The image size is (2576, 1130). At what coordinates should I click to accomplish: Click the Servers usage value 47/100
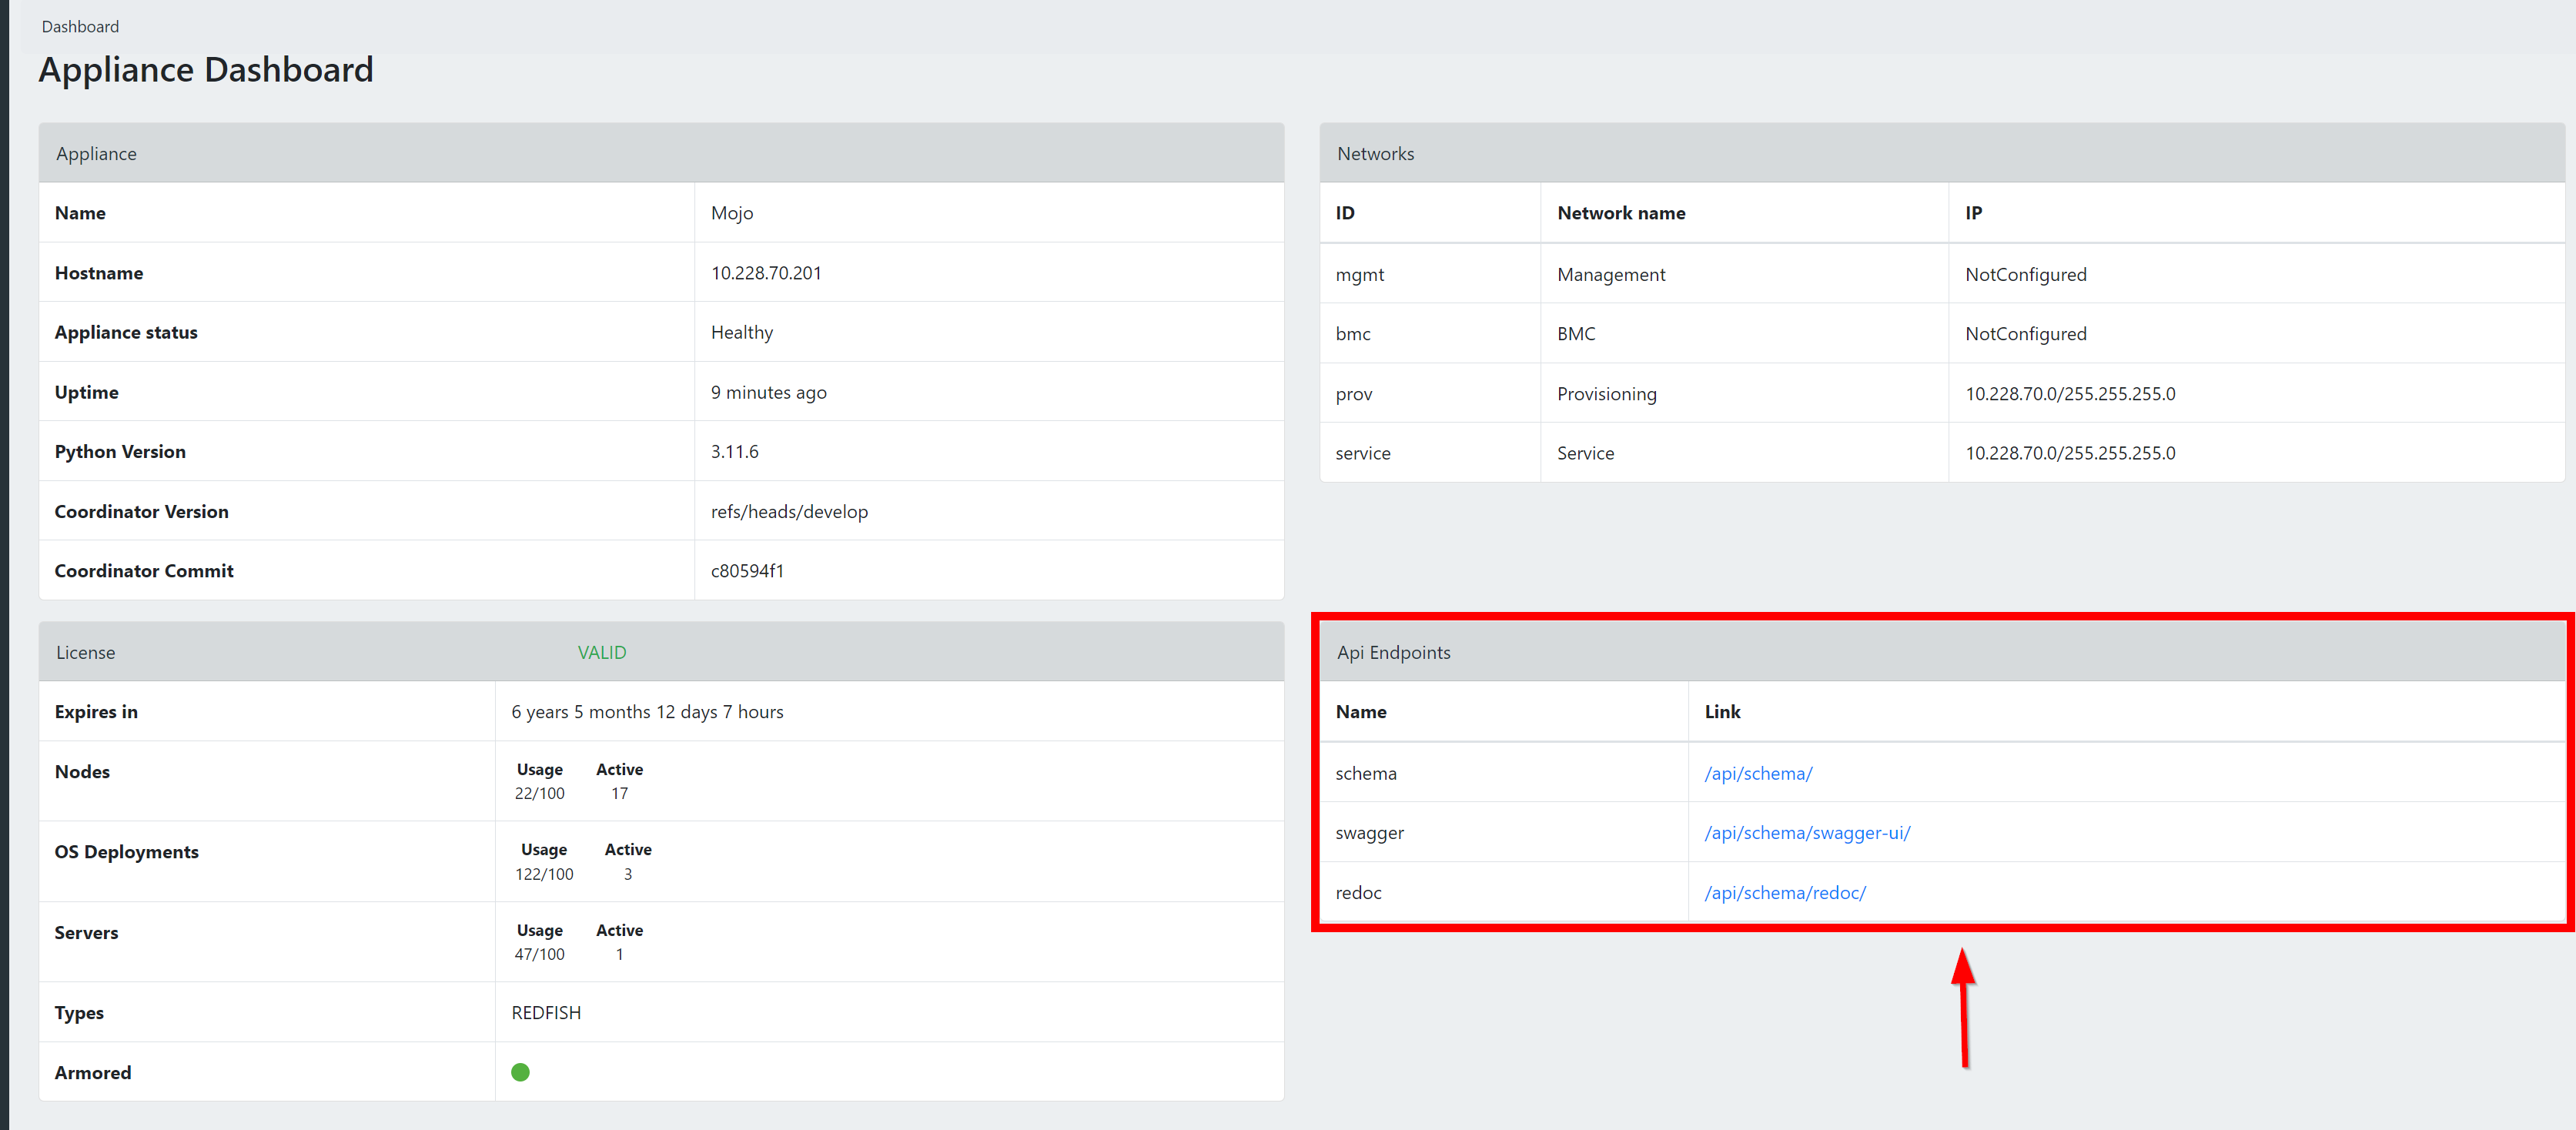click(x=539, y=954)
